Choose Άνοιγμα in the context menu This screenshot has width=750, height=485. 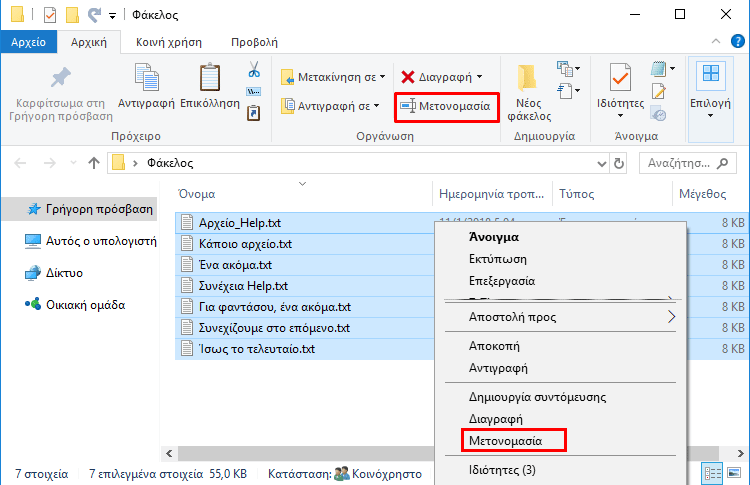pyautogui.click(x=494, y=237)
